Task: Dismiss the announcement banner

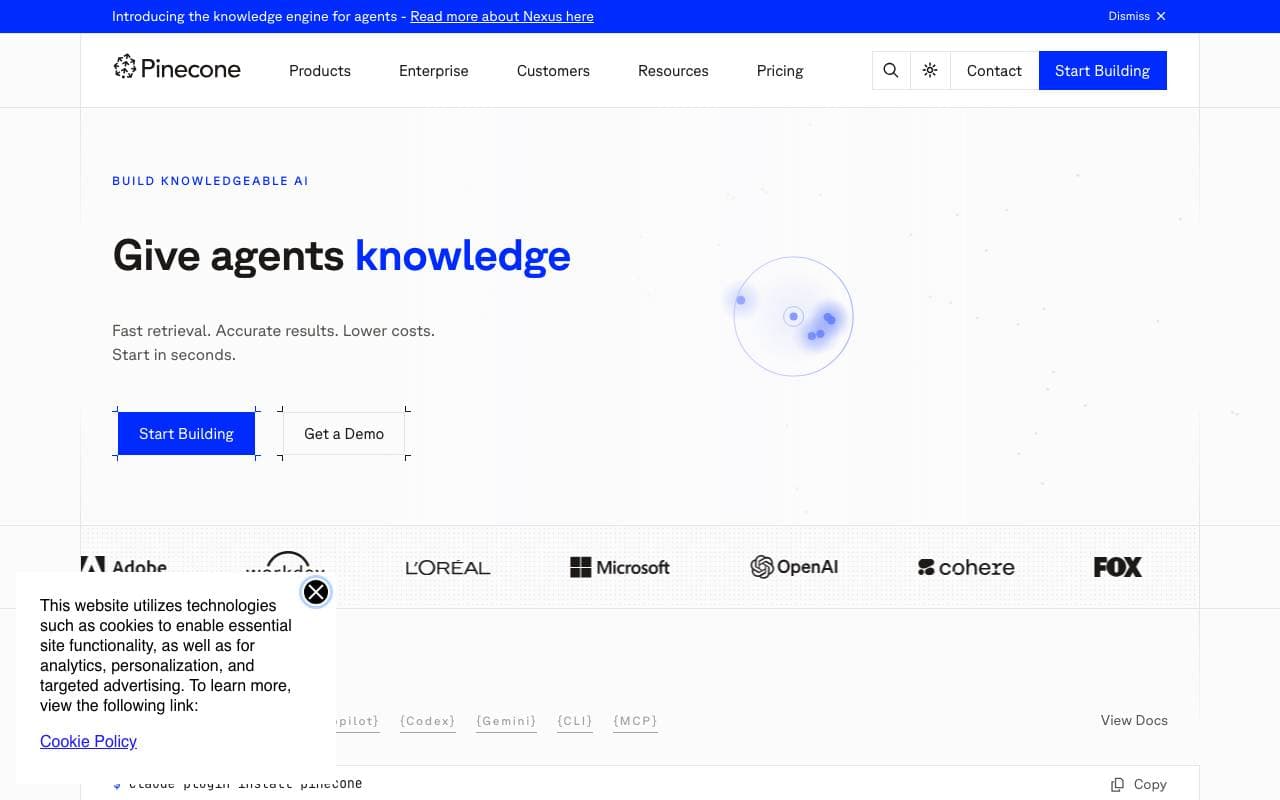Action: pos(1137,16)
